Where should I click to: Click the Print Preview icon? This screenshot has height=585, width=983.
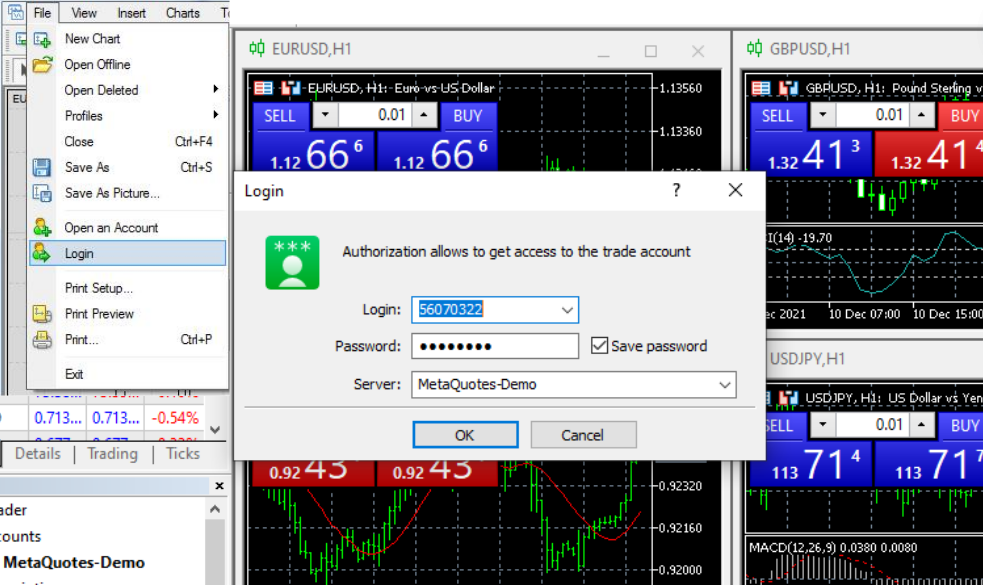click(x=42, y=314)
